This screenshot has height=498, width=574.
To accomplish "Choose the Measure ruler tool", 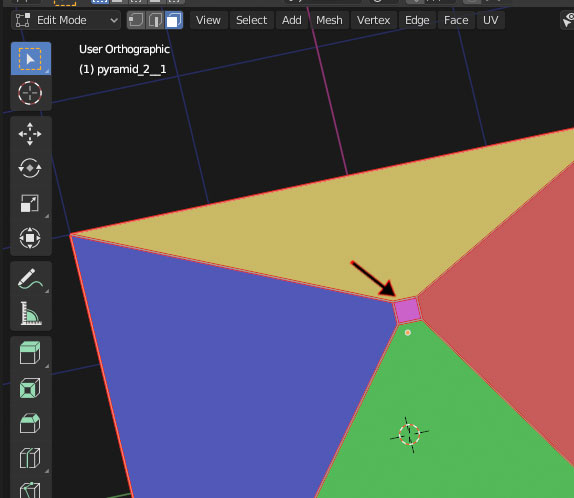I will (31, 313).
